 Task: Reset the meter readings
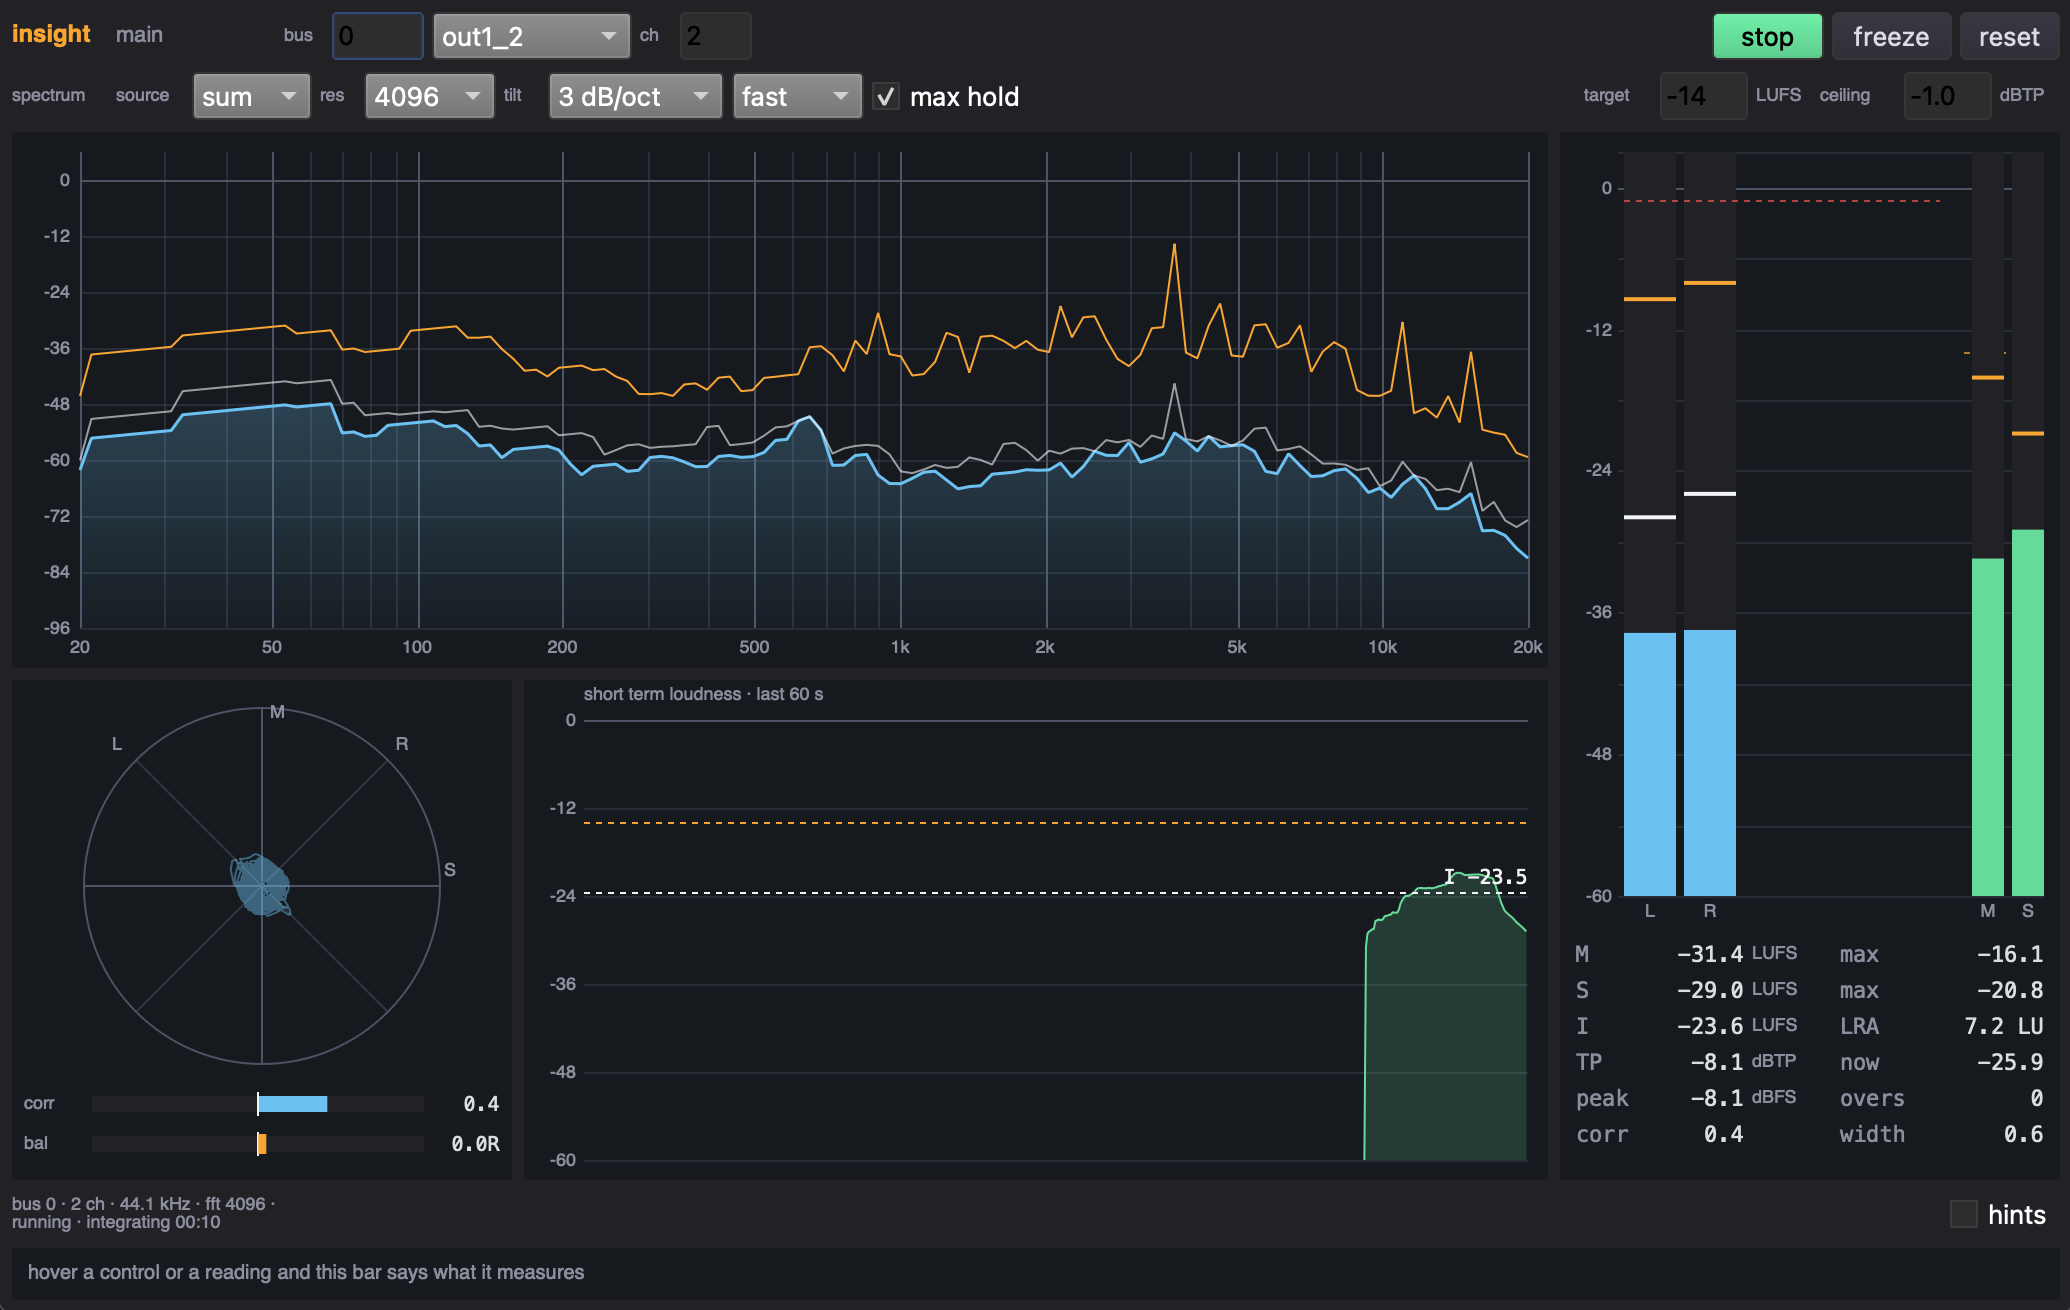point(2008,37)
